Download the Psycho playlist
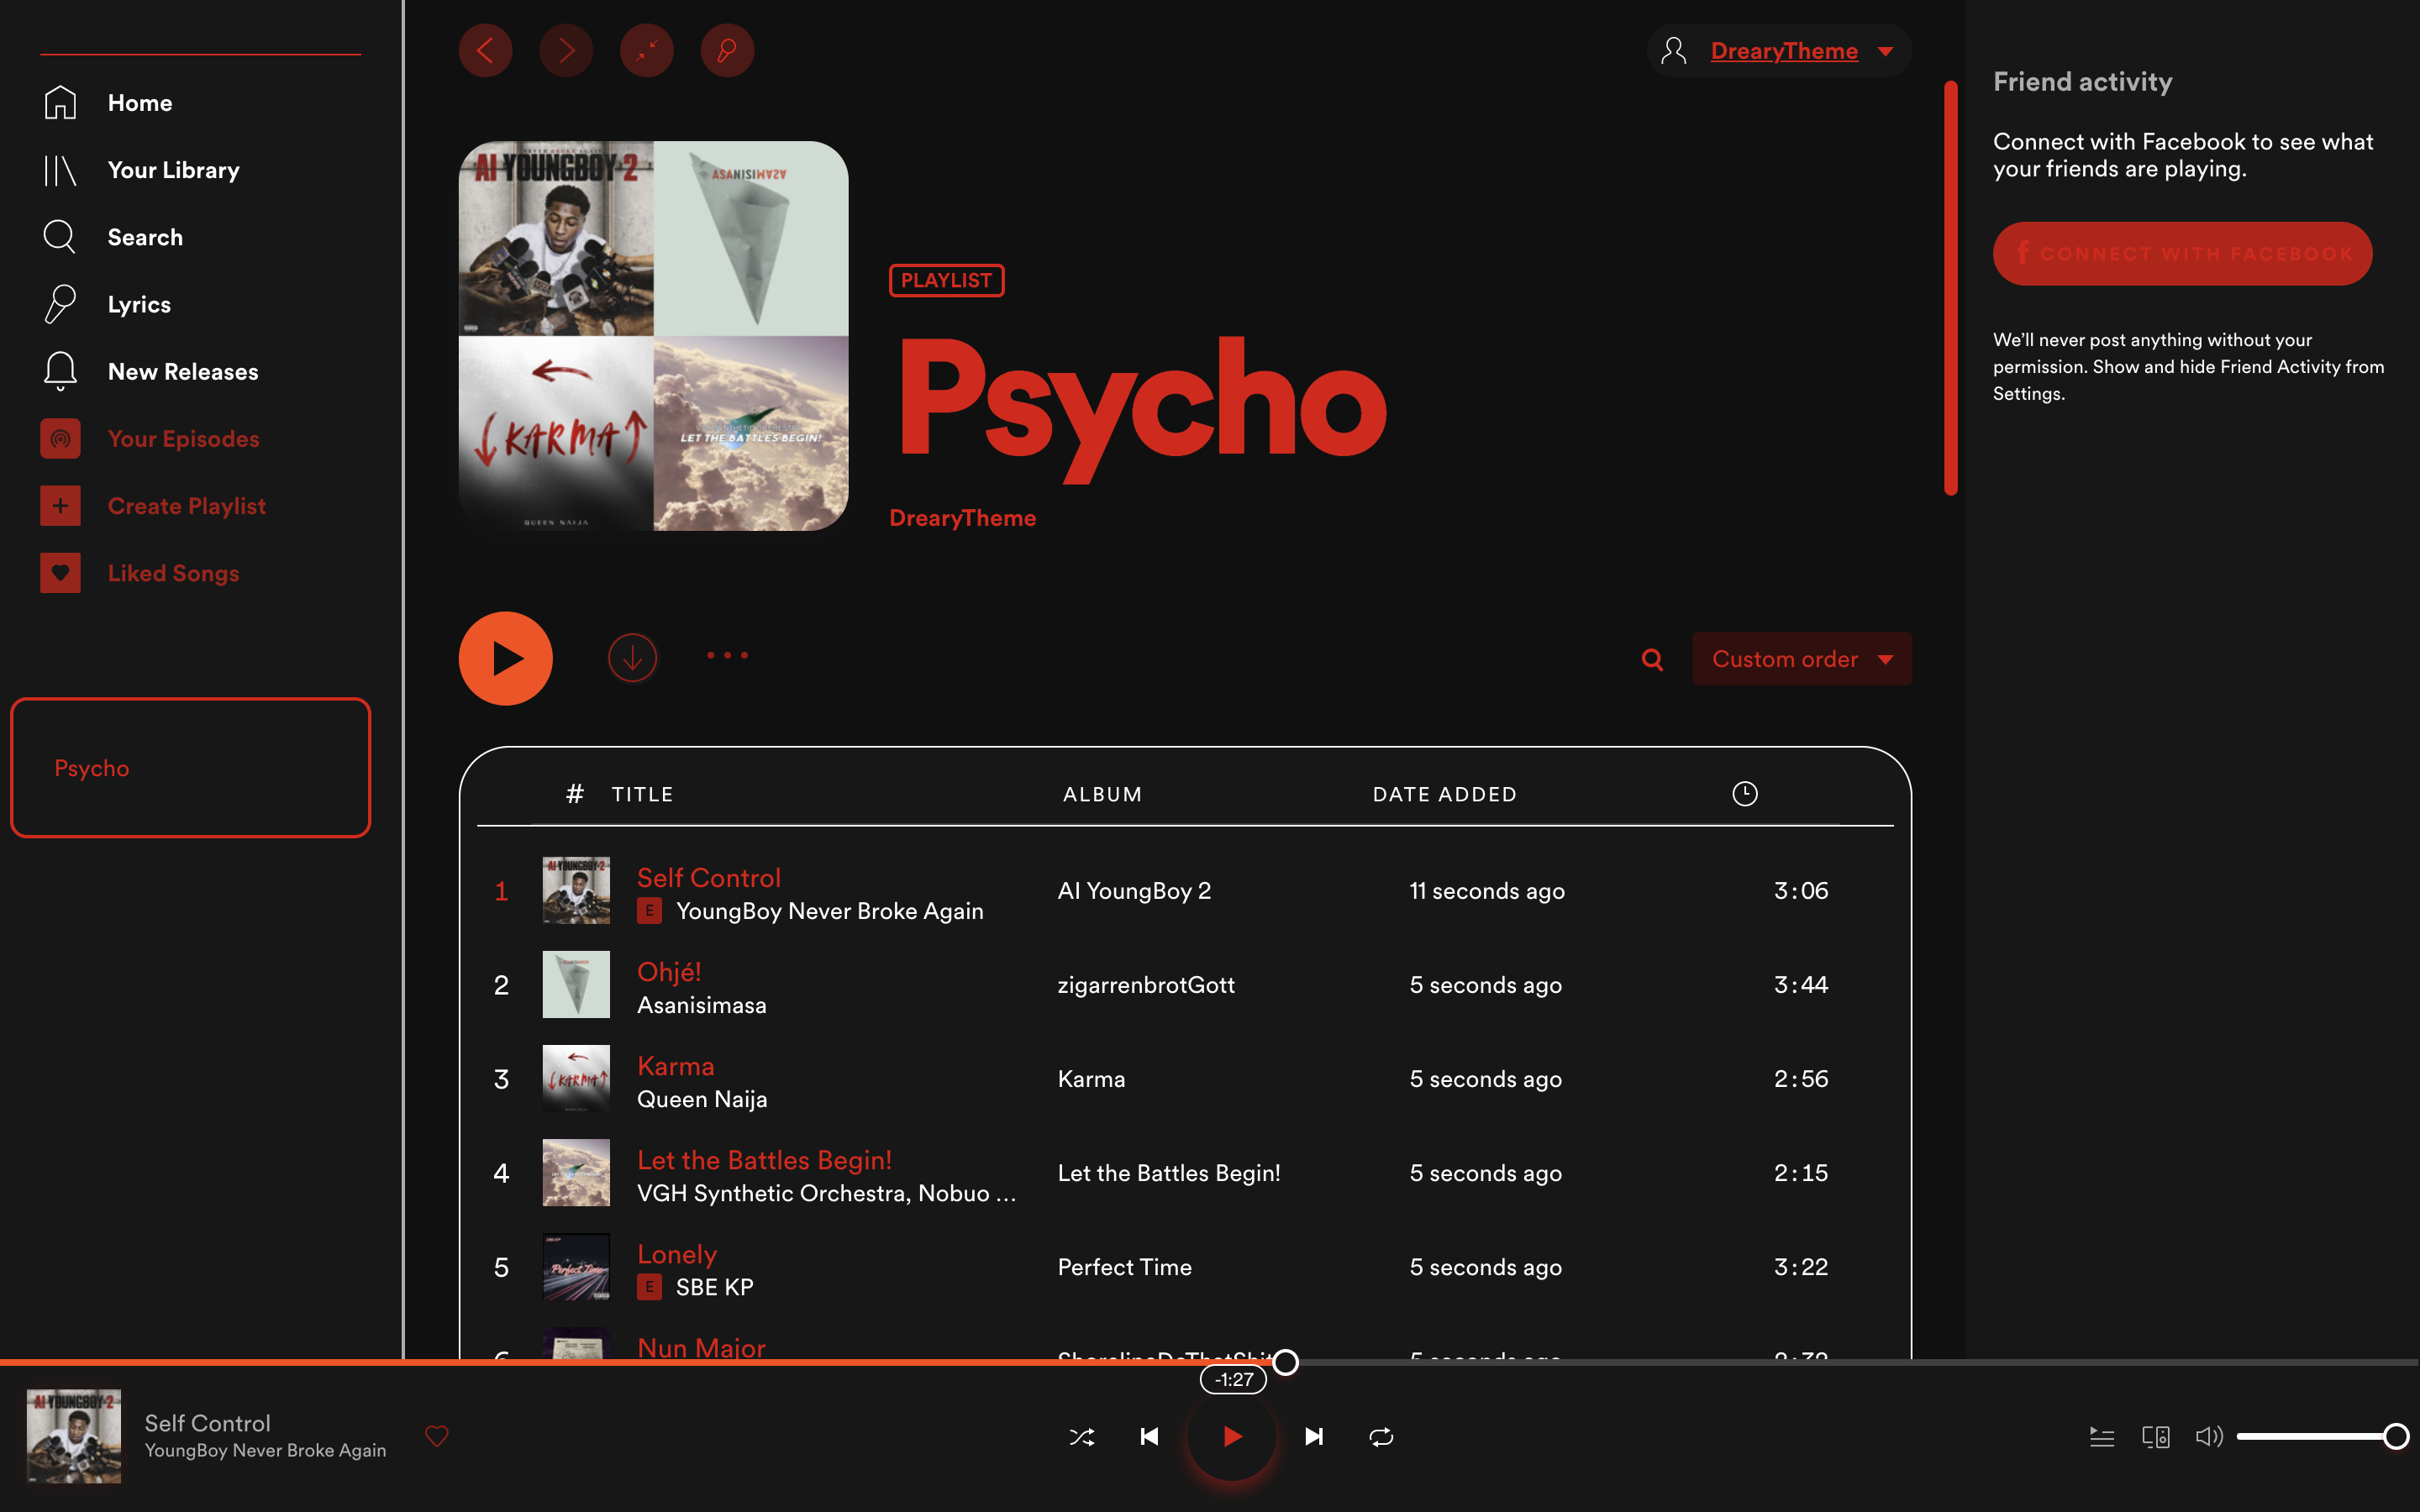 coord(633,657)
